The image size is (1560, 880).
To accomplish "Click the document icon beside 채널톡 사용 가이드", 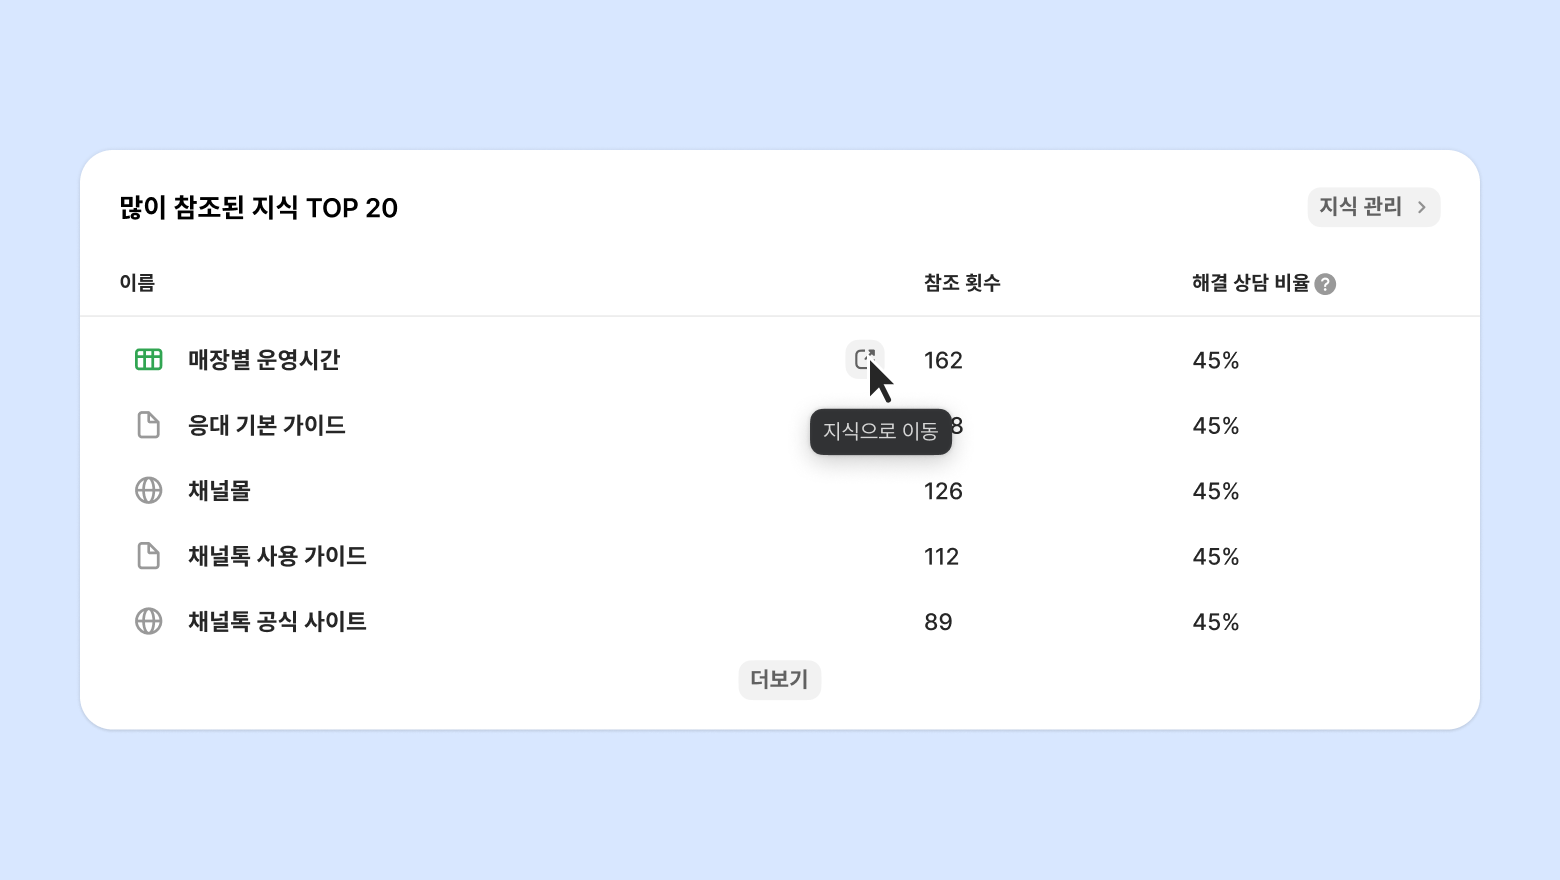I will (x=148, y=556).
